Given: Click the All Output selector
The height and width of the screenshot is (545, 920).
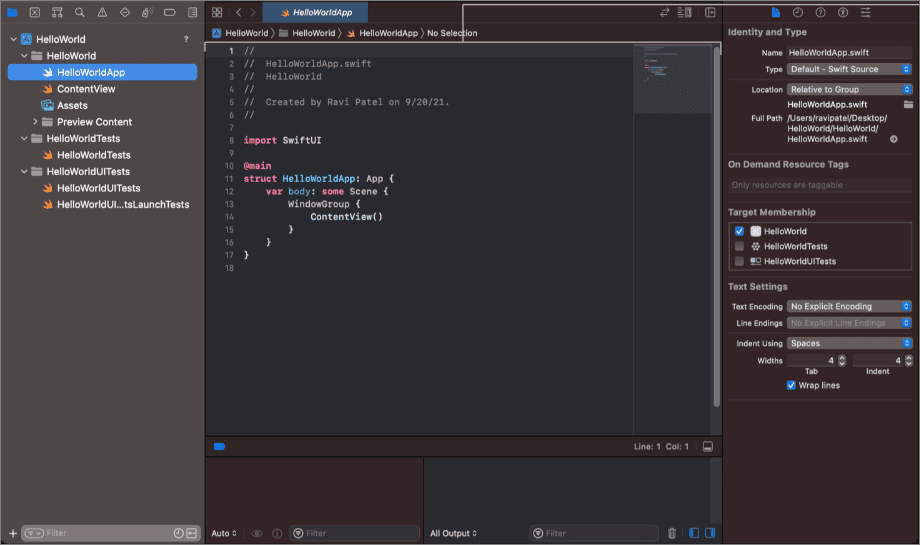Looking at the screenshot, I should 453,533.
